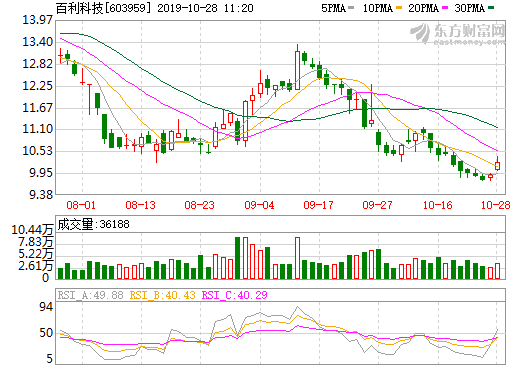This screenshot has height=365, width=520.
Task: Click the 30PMA legend label
Action: 469,8
